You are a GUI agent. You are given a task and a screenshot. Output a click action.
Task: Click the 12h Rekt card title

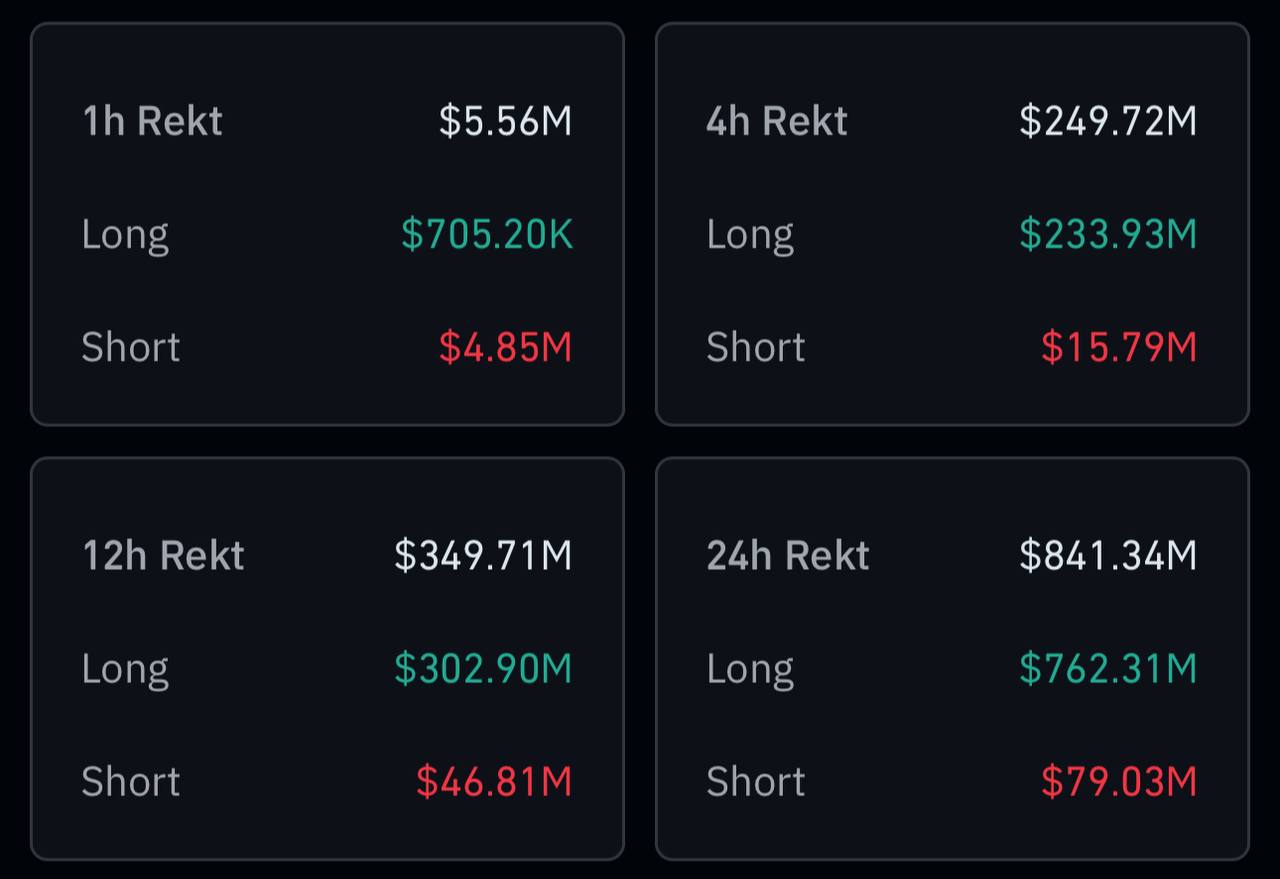point(163,555)
